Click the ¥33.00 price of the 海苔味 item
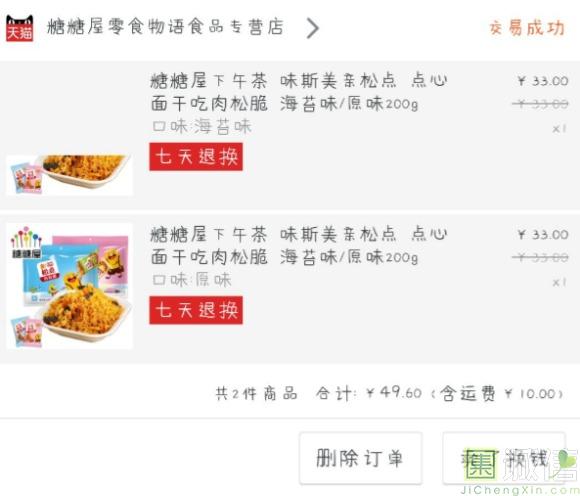580x496 pixels. 543,81
